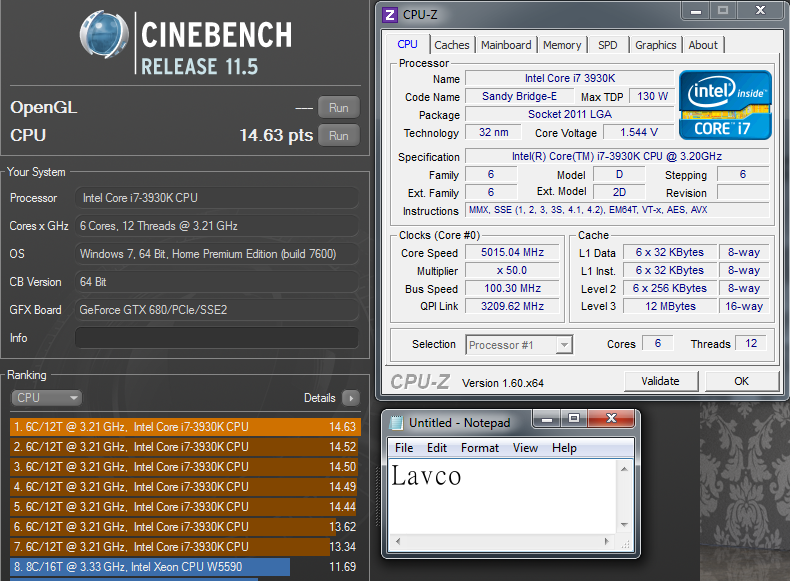Switch to the Graphics tab in CPU-Z
Viewport: 790px width, 581px height.
pos(655,45)
